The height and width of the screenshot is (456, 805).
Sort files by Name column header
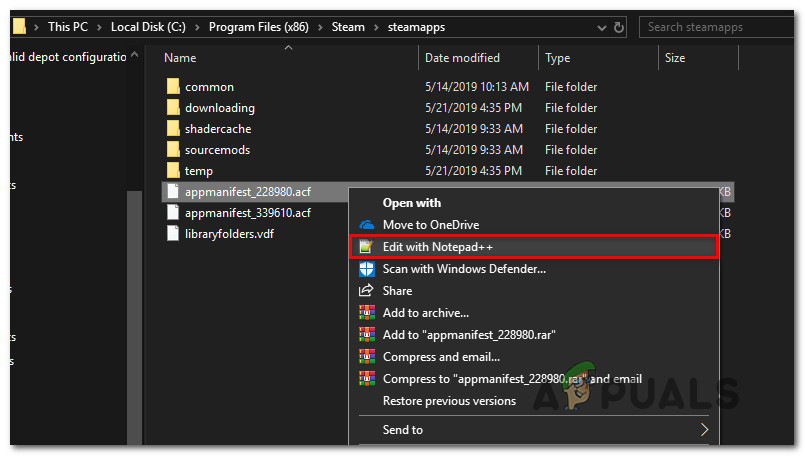(180, 58)
